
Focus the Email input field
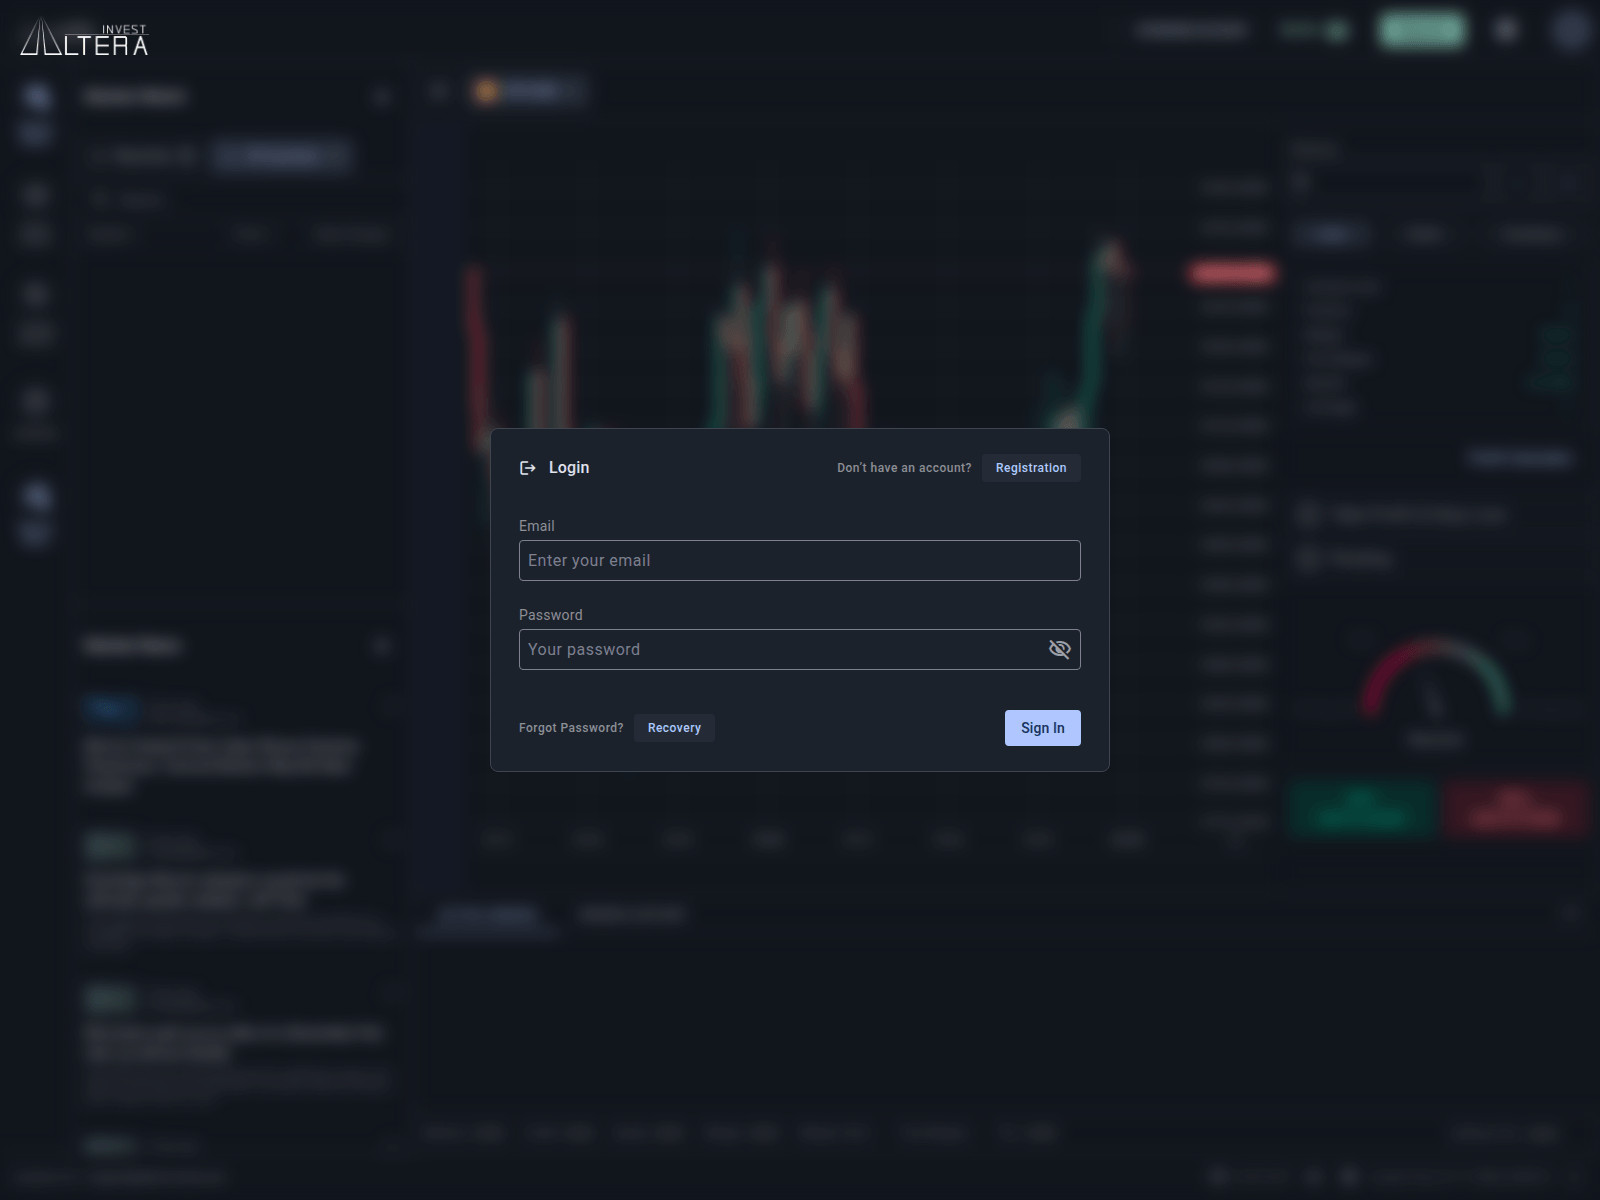click(x=799, y=560)
